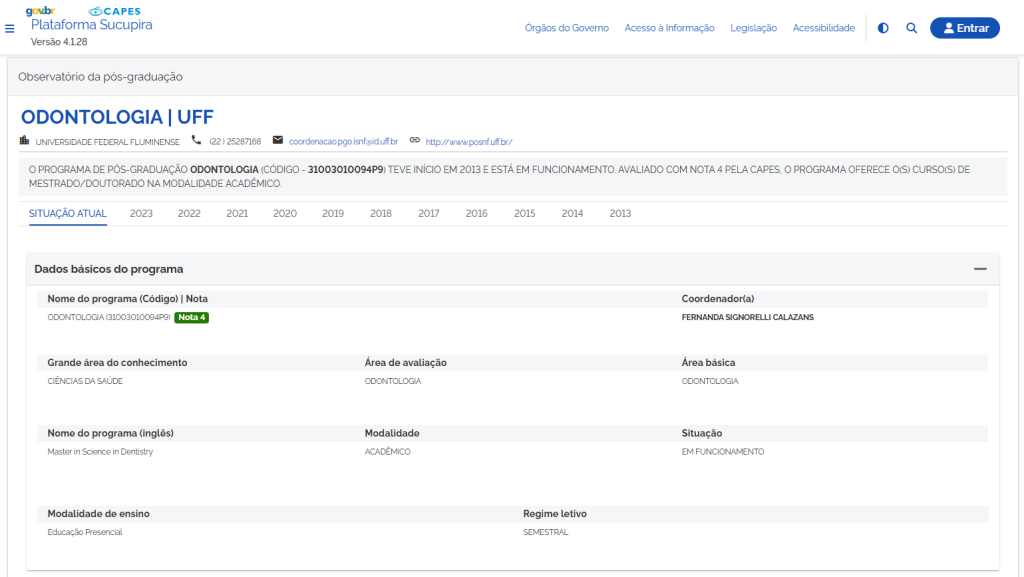Switch to the 2013 tab
Image resolution: width=1024 pixels, height=577 pixels.
(620, 213)
